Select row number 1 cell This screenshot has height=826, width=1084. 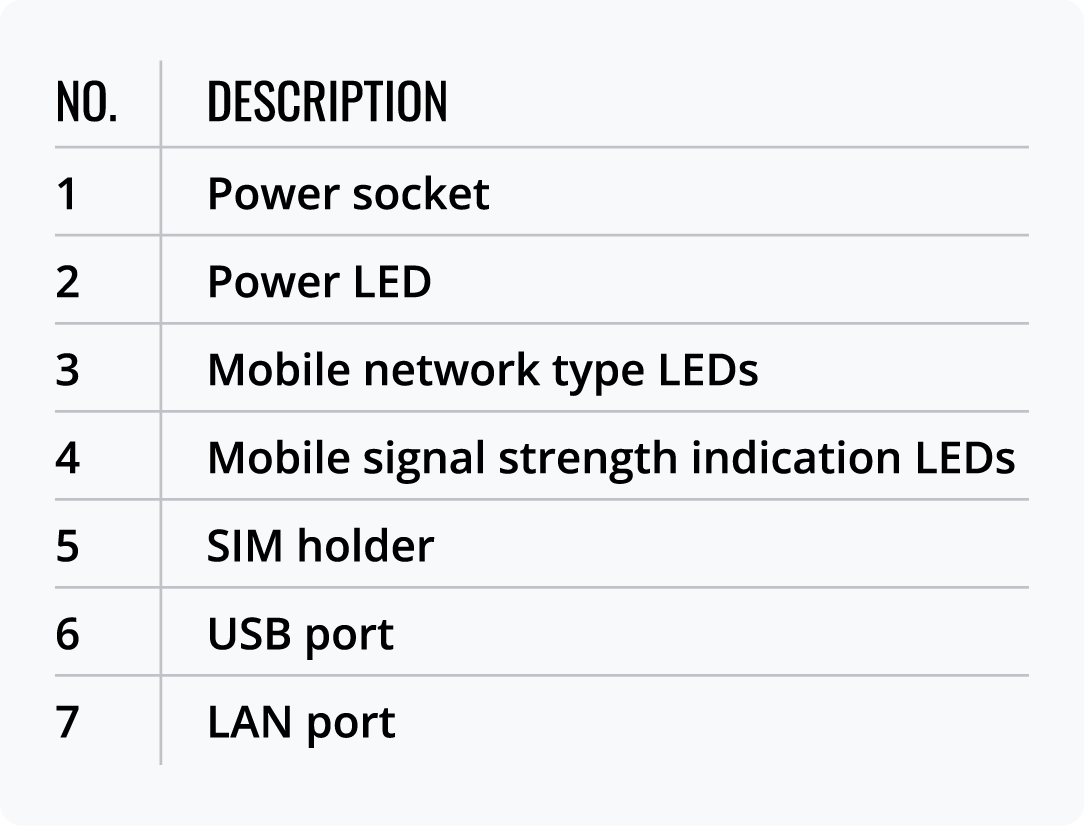point(67,194)
